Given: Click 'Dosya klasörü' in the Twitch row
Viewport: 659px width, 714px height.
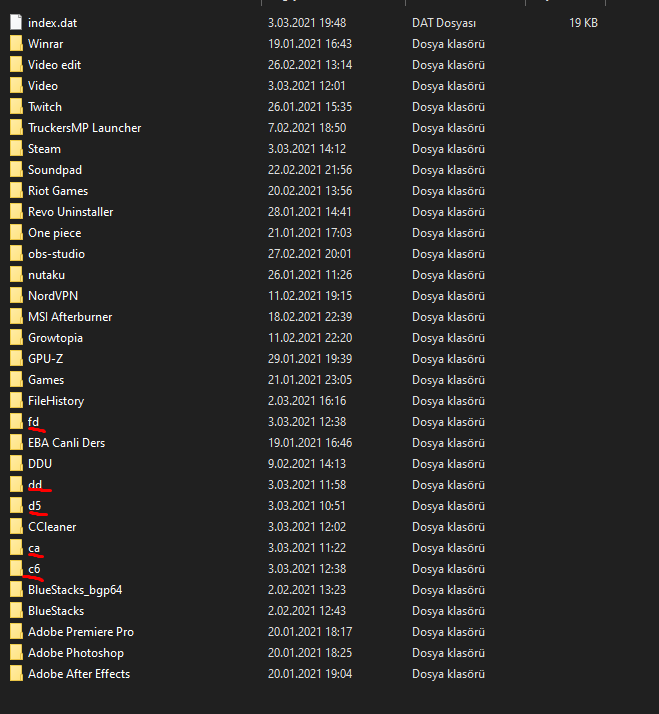Looking at the screenshot, I should 448,107.
